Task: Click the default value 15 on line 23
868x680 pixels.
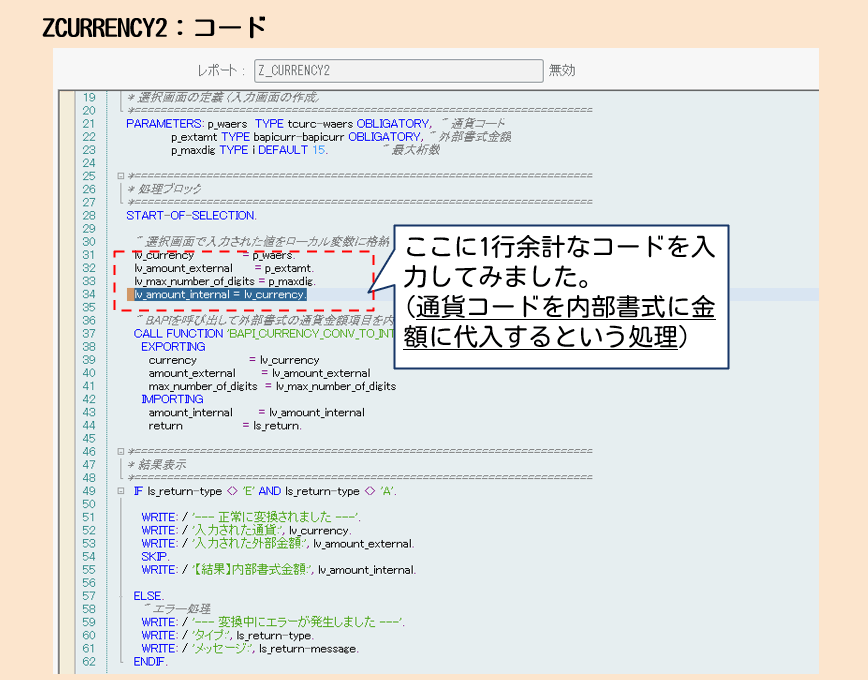Action: 319,150
